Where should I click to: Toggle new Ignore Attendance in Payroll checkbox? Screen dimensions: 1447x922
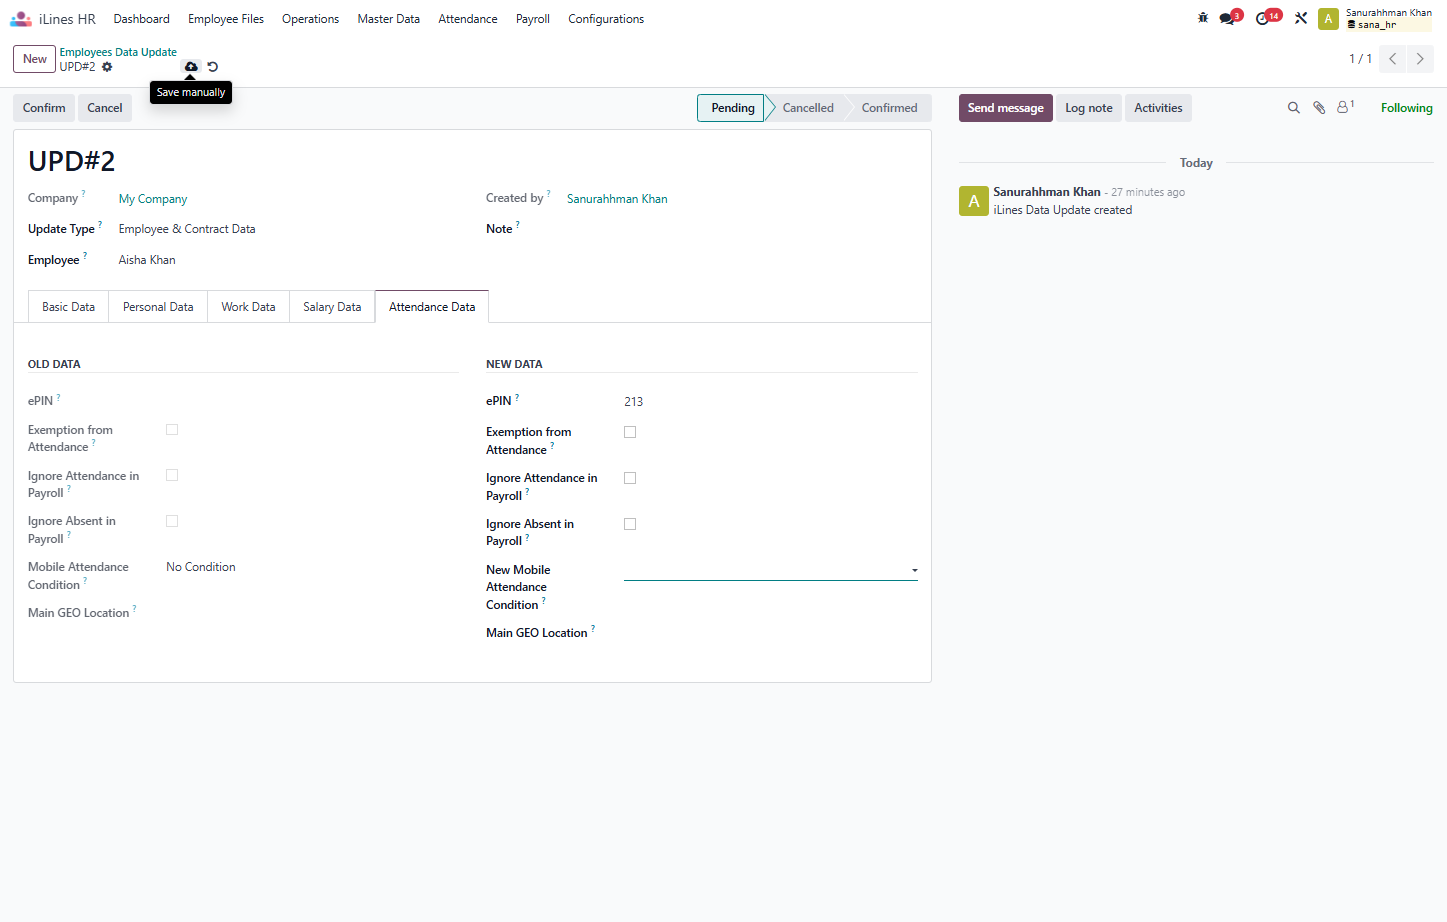[x=630, y=478]
